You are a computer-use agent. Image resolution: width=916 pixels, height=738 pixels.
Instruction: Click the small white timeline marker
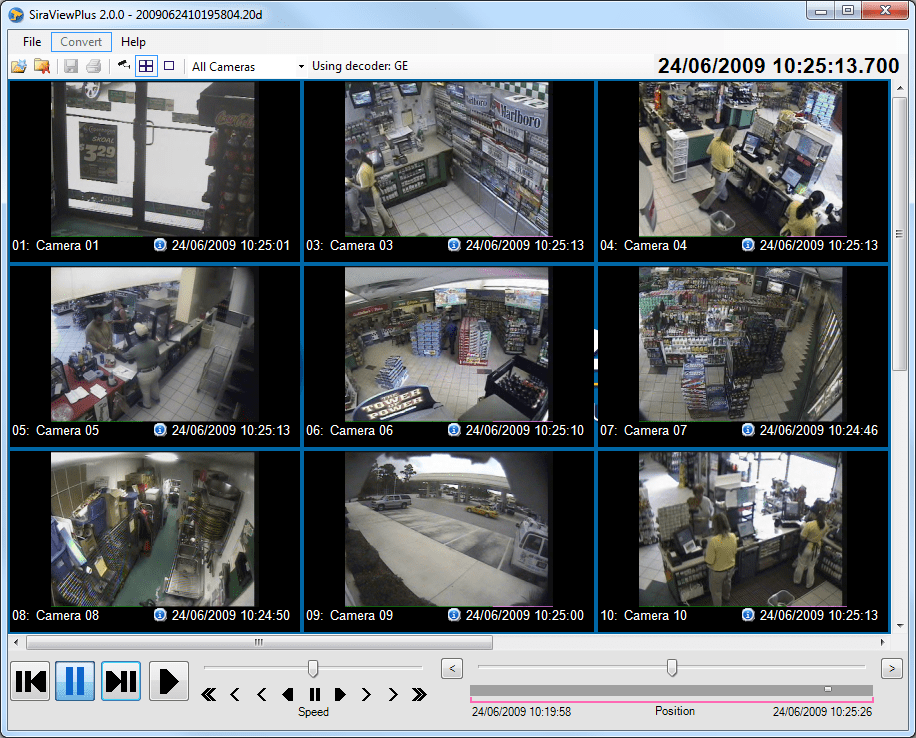[x=828, y=690]
